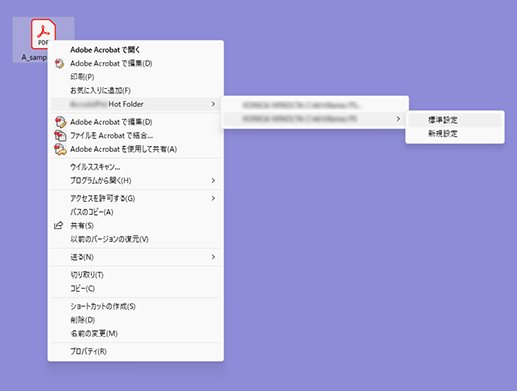The width and height of the screenshot is (517, 391).
Task: Open with 'Adobe Acrobat で開く'
Action: click(137, 50)
